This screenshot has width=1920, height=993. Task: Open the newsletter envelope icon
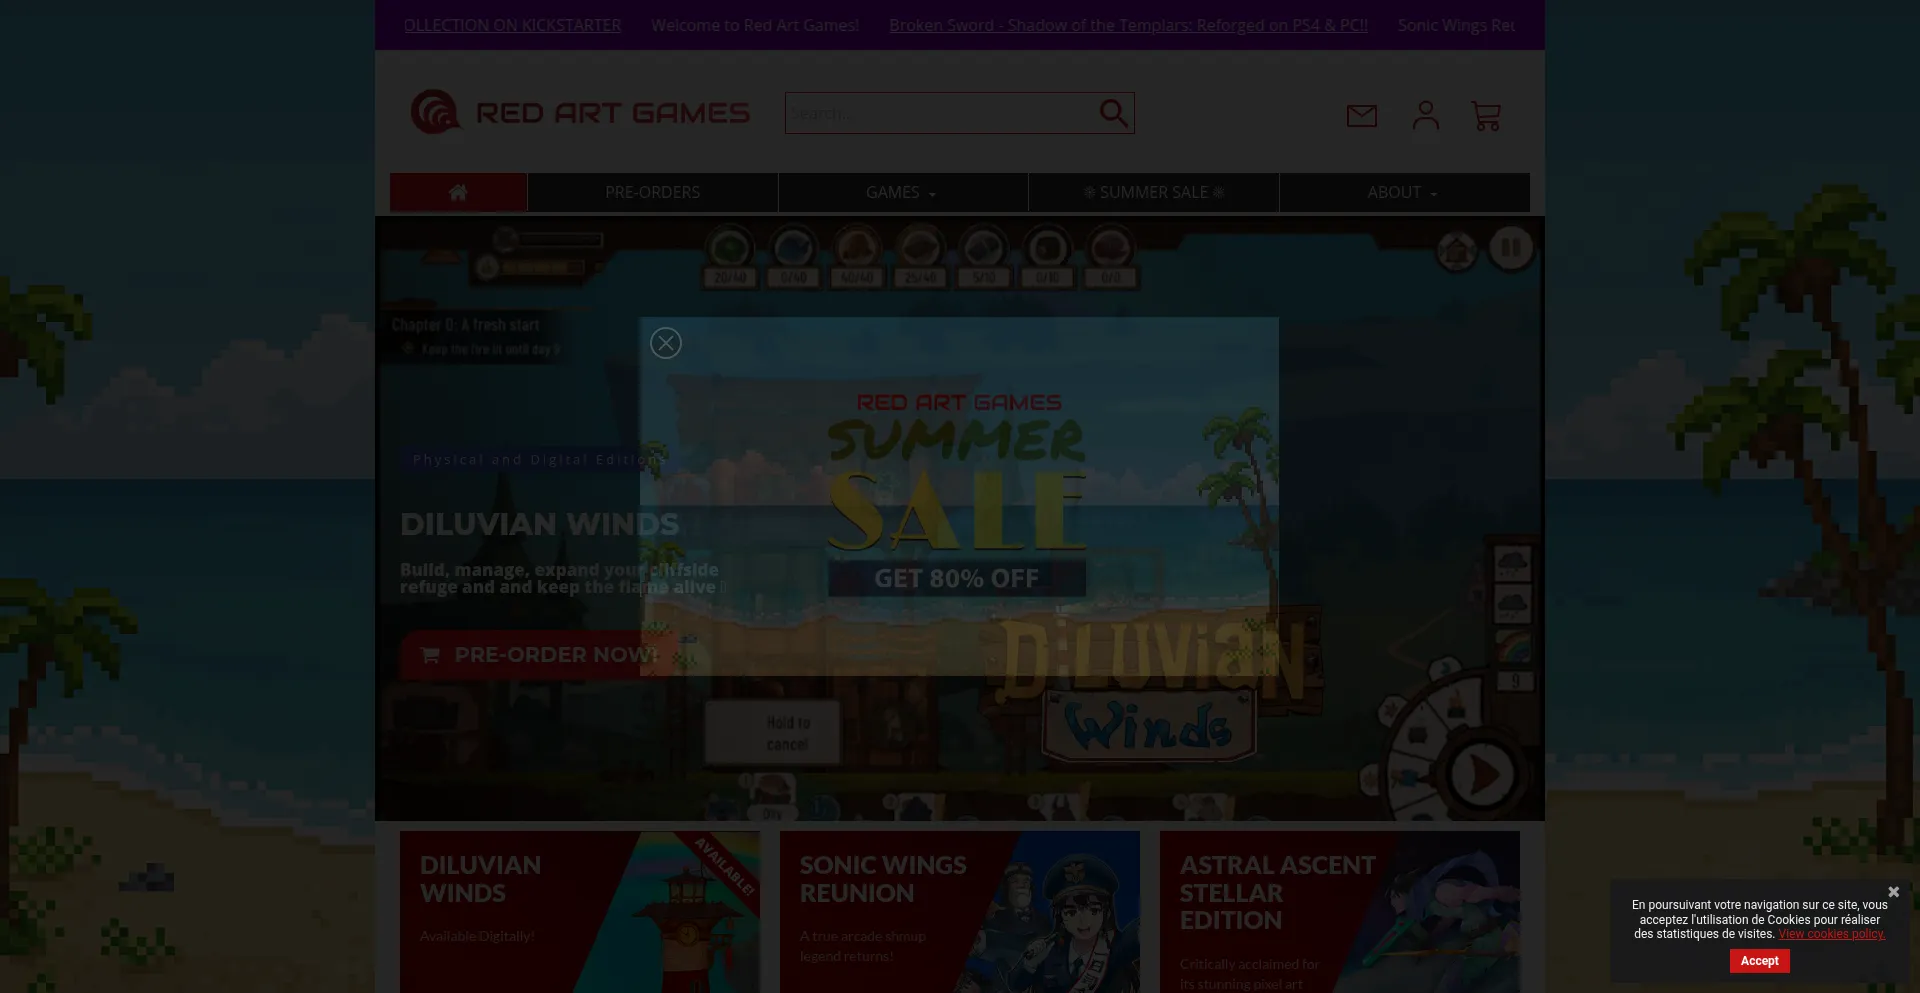(1361, 116)
